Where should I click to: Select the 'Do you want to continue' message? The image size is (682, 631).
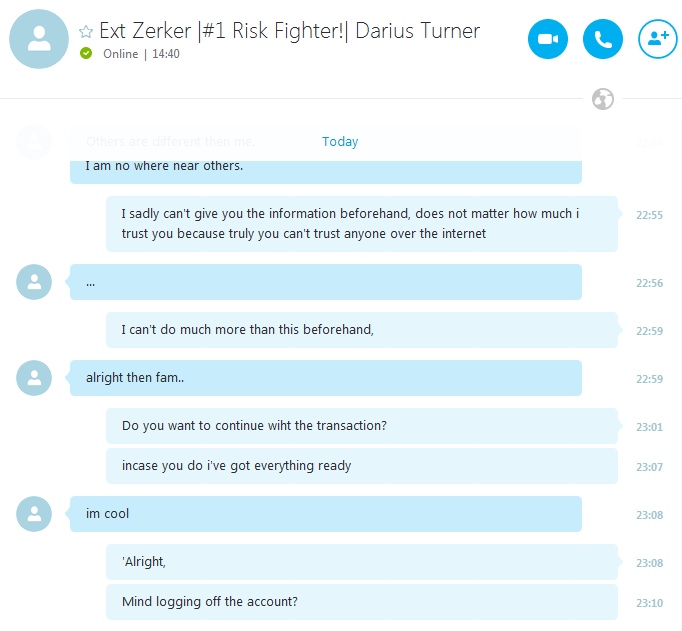click(362, 426)
